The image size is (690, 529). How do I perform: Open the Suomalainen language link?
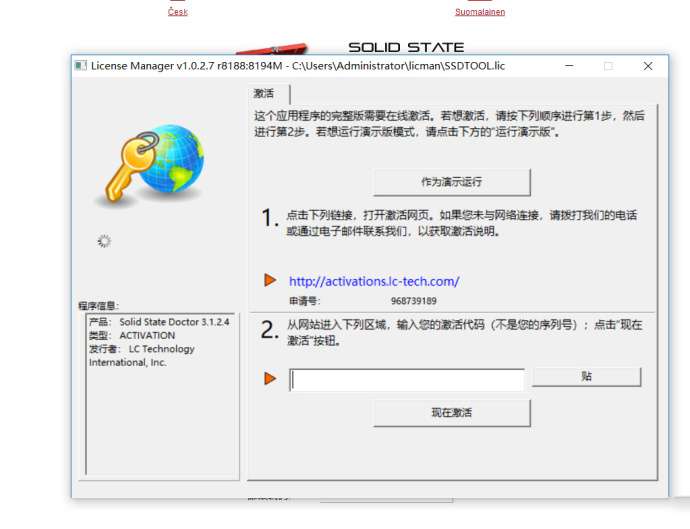(480, 12)
